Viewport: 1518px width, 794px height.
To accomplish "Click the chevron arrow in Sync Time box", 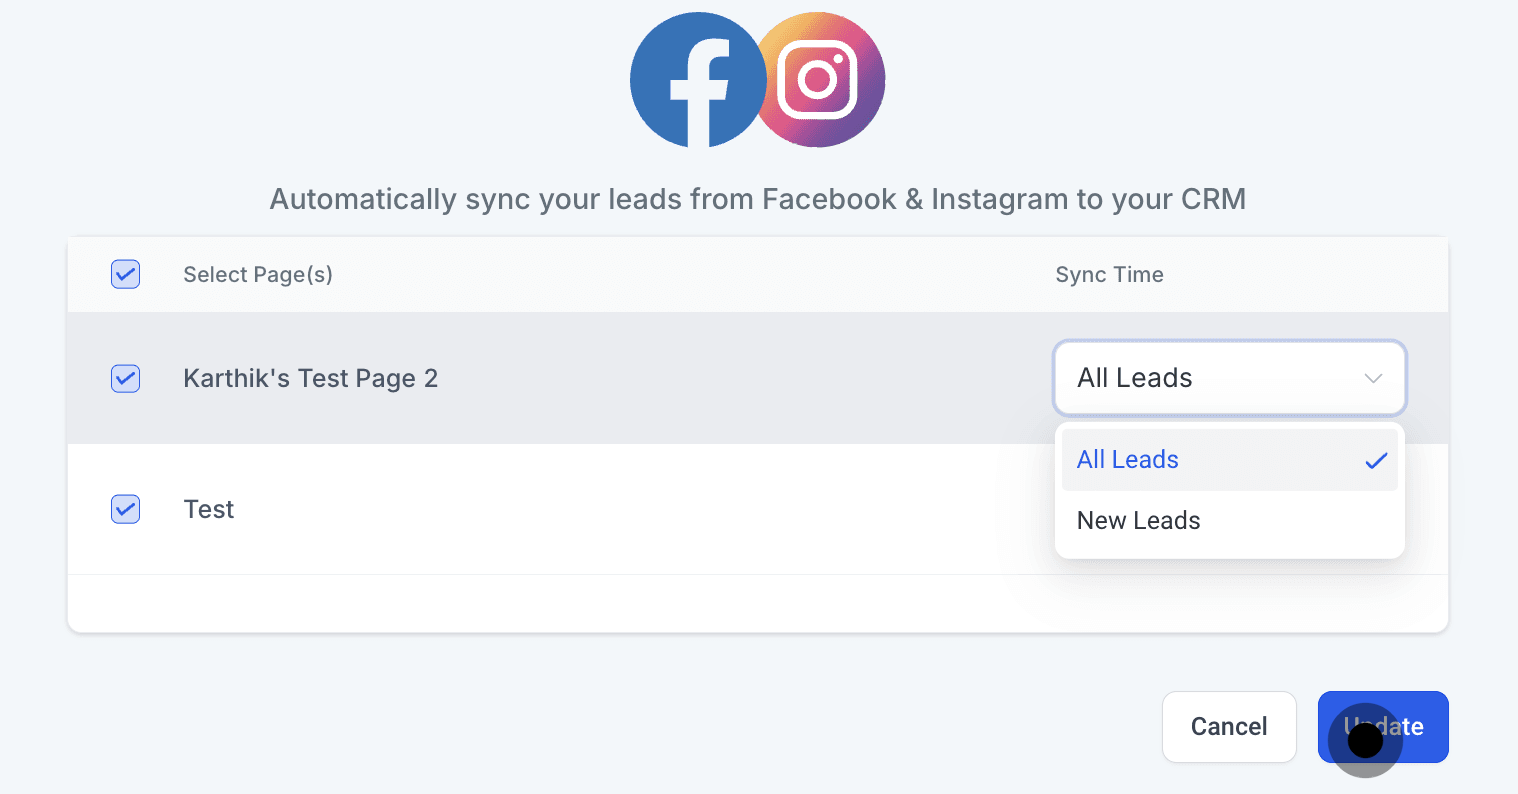I will click(1373, 378).
